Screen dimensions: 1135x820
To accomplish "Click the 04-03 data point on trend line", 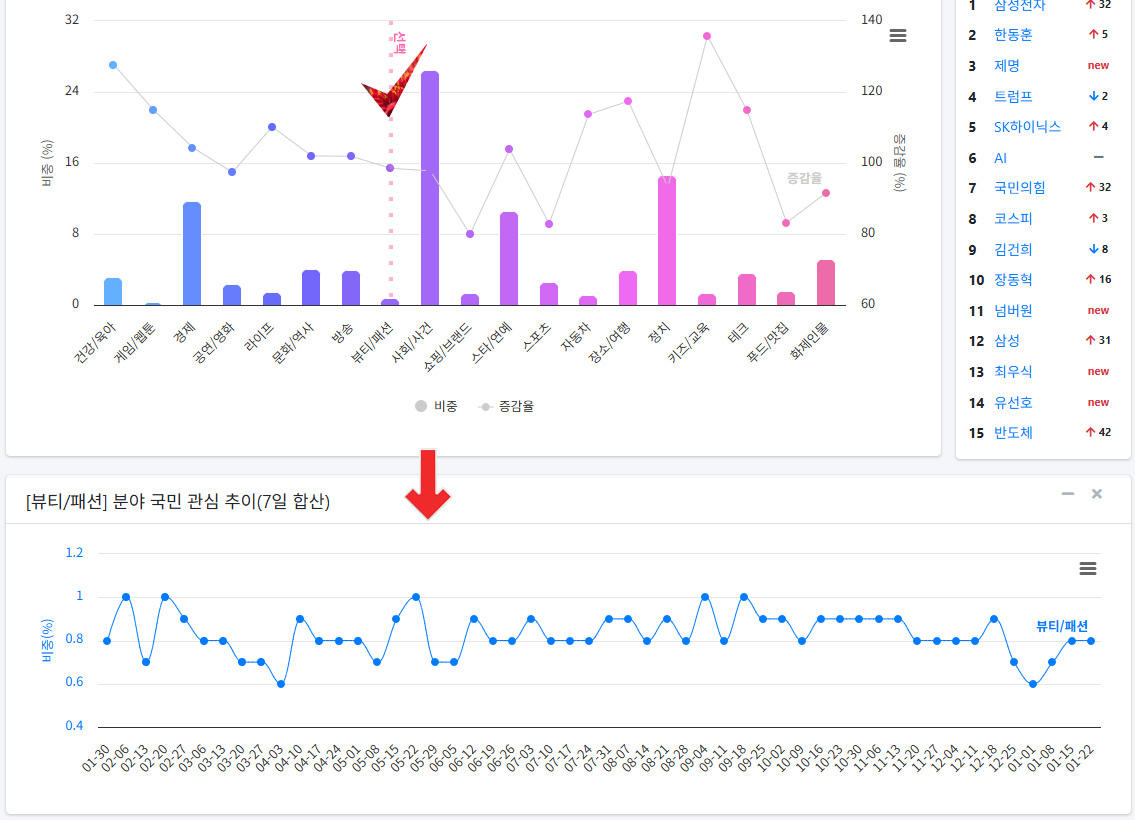I will [x=281, y=684].
